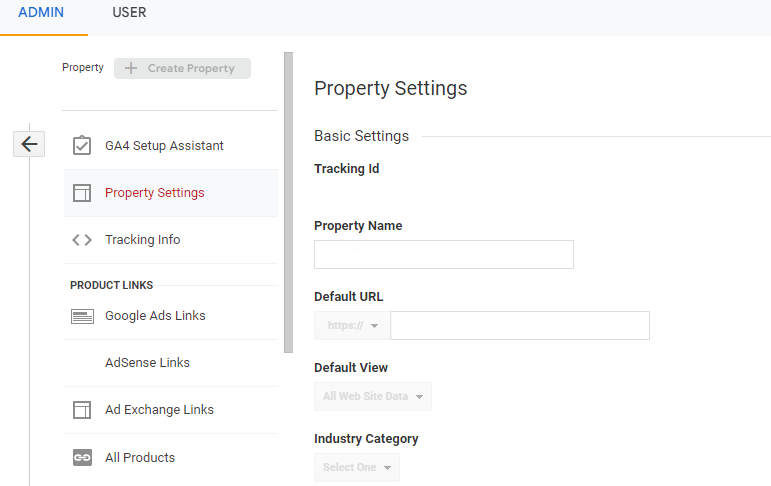Click the Property Settings layout icon
The image size is (771, 486).
click(82, 193)
